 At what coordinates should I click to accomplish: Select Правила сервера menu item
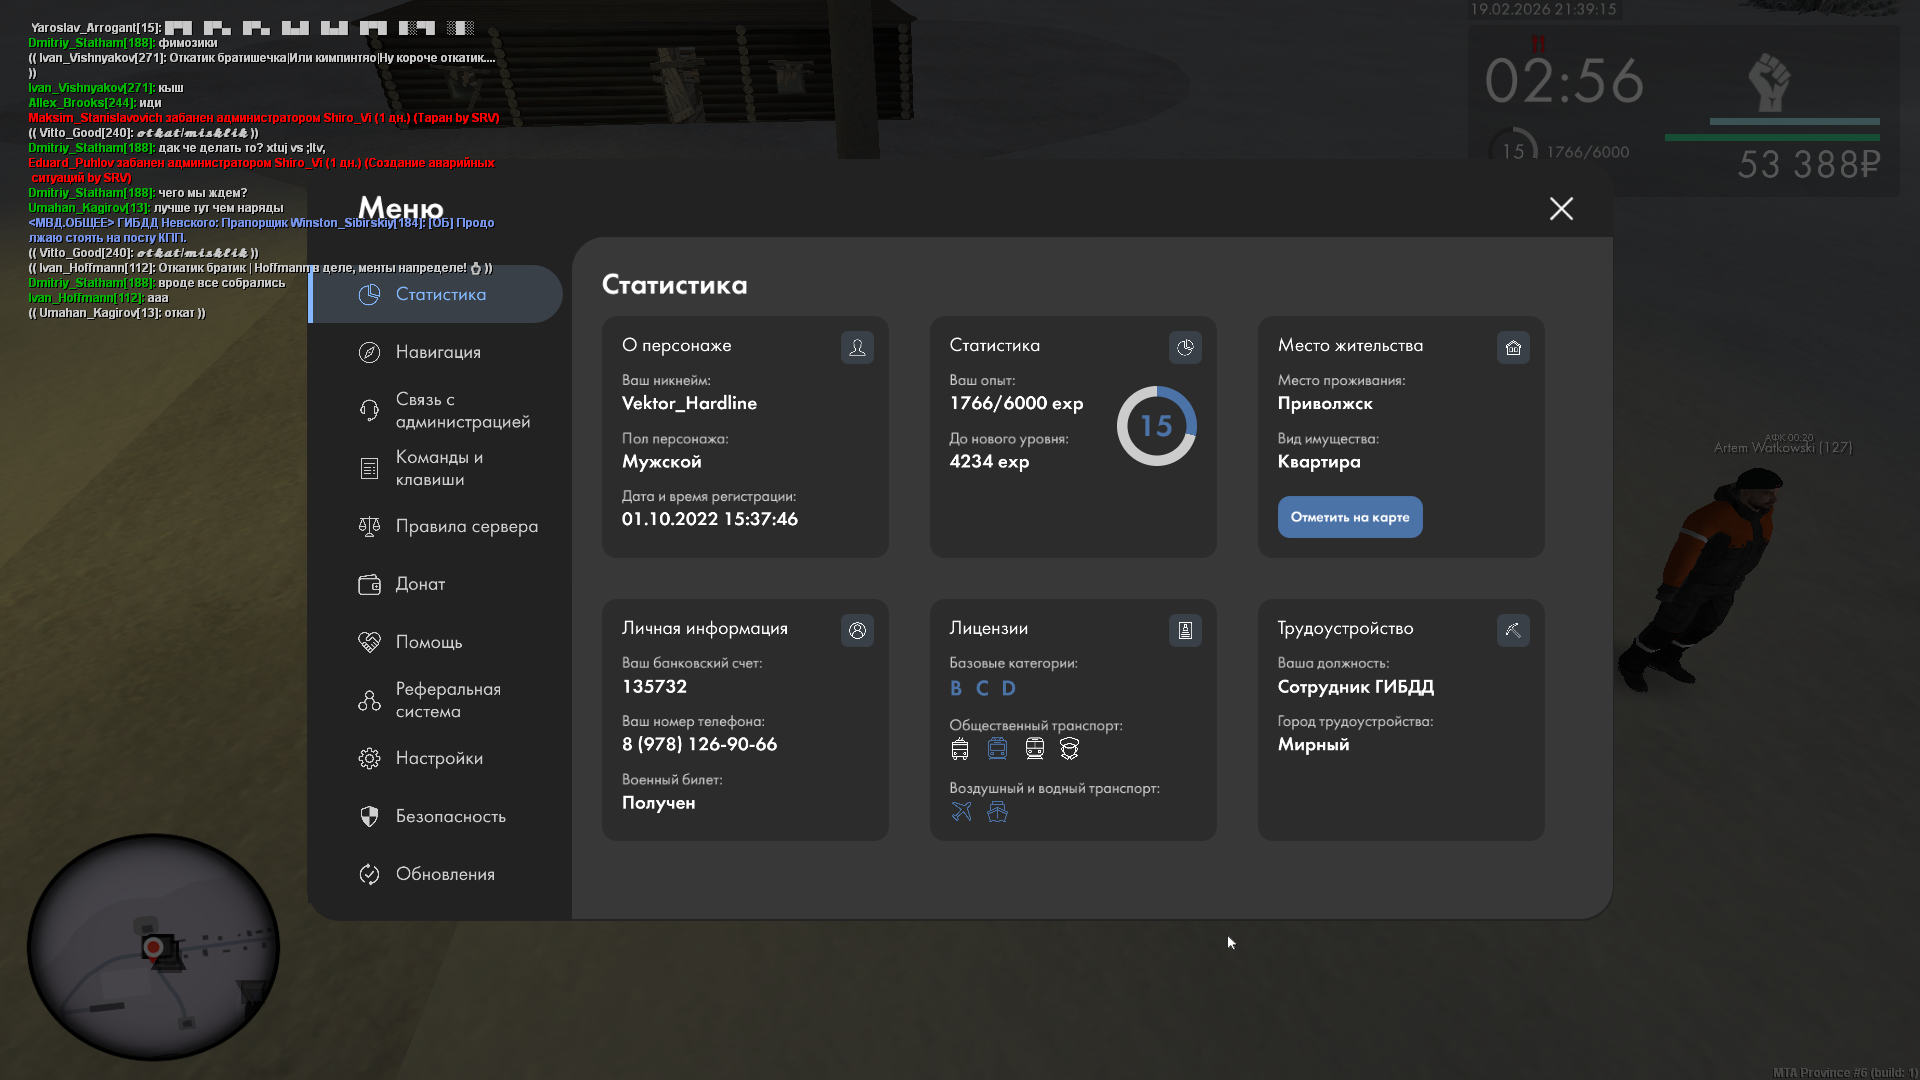(466, 526)
